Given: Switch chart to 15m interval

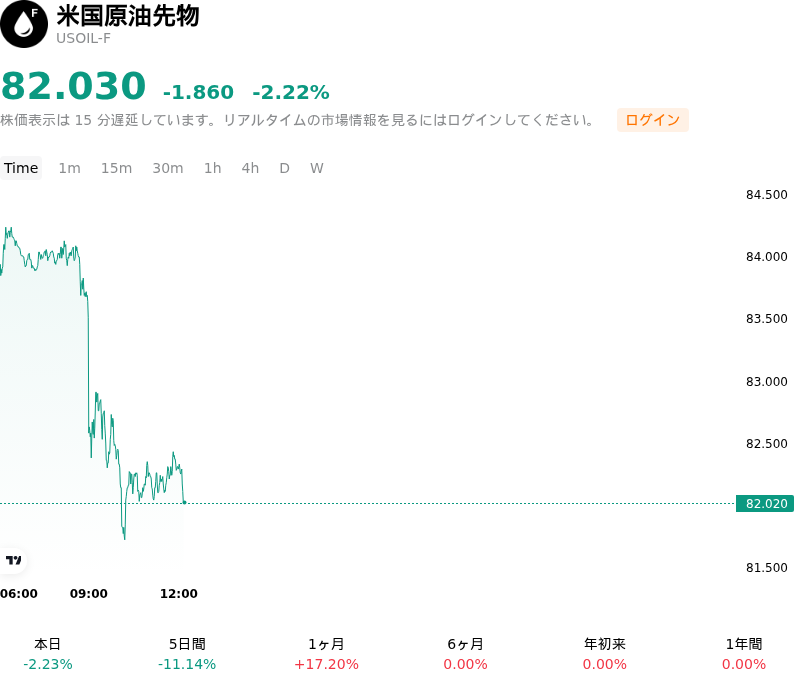Looking at the screenshot, I should click(x=116, y=168).
